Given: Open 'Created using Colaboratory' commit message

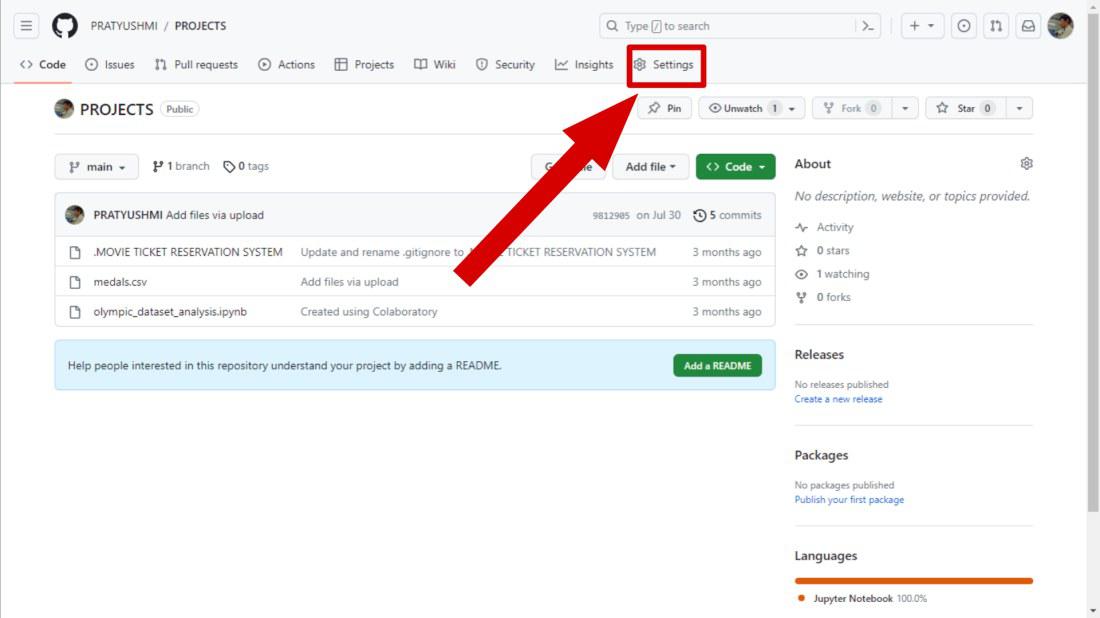Looking at the screenshot, I should coord(369,311).
